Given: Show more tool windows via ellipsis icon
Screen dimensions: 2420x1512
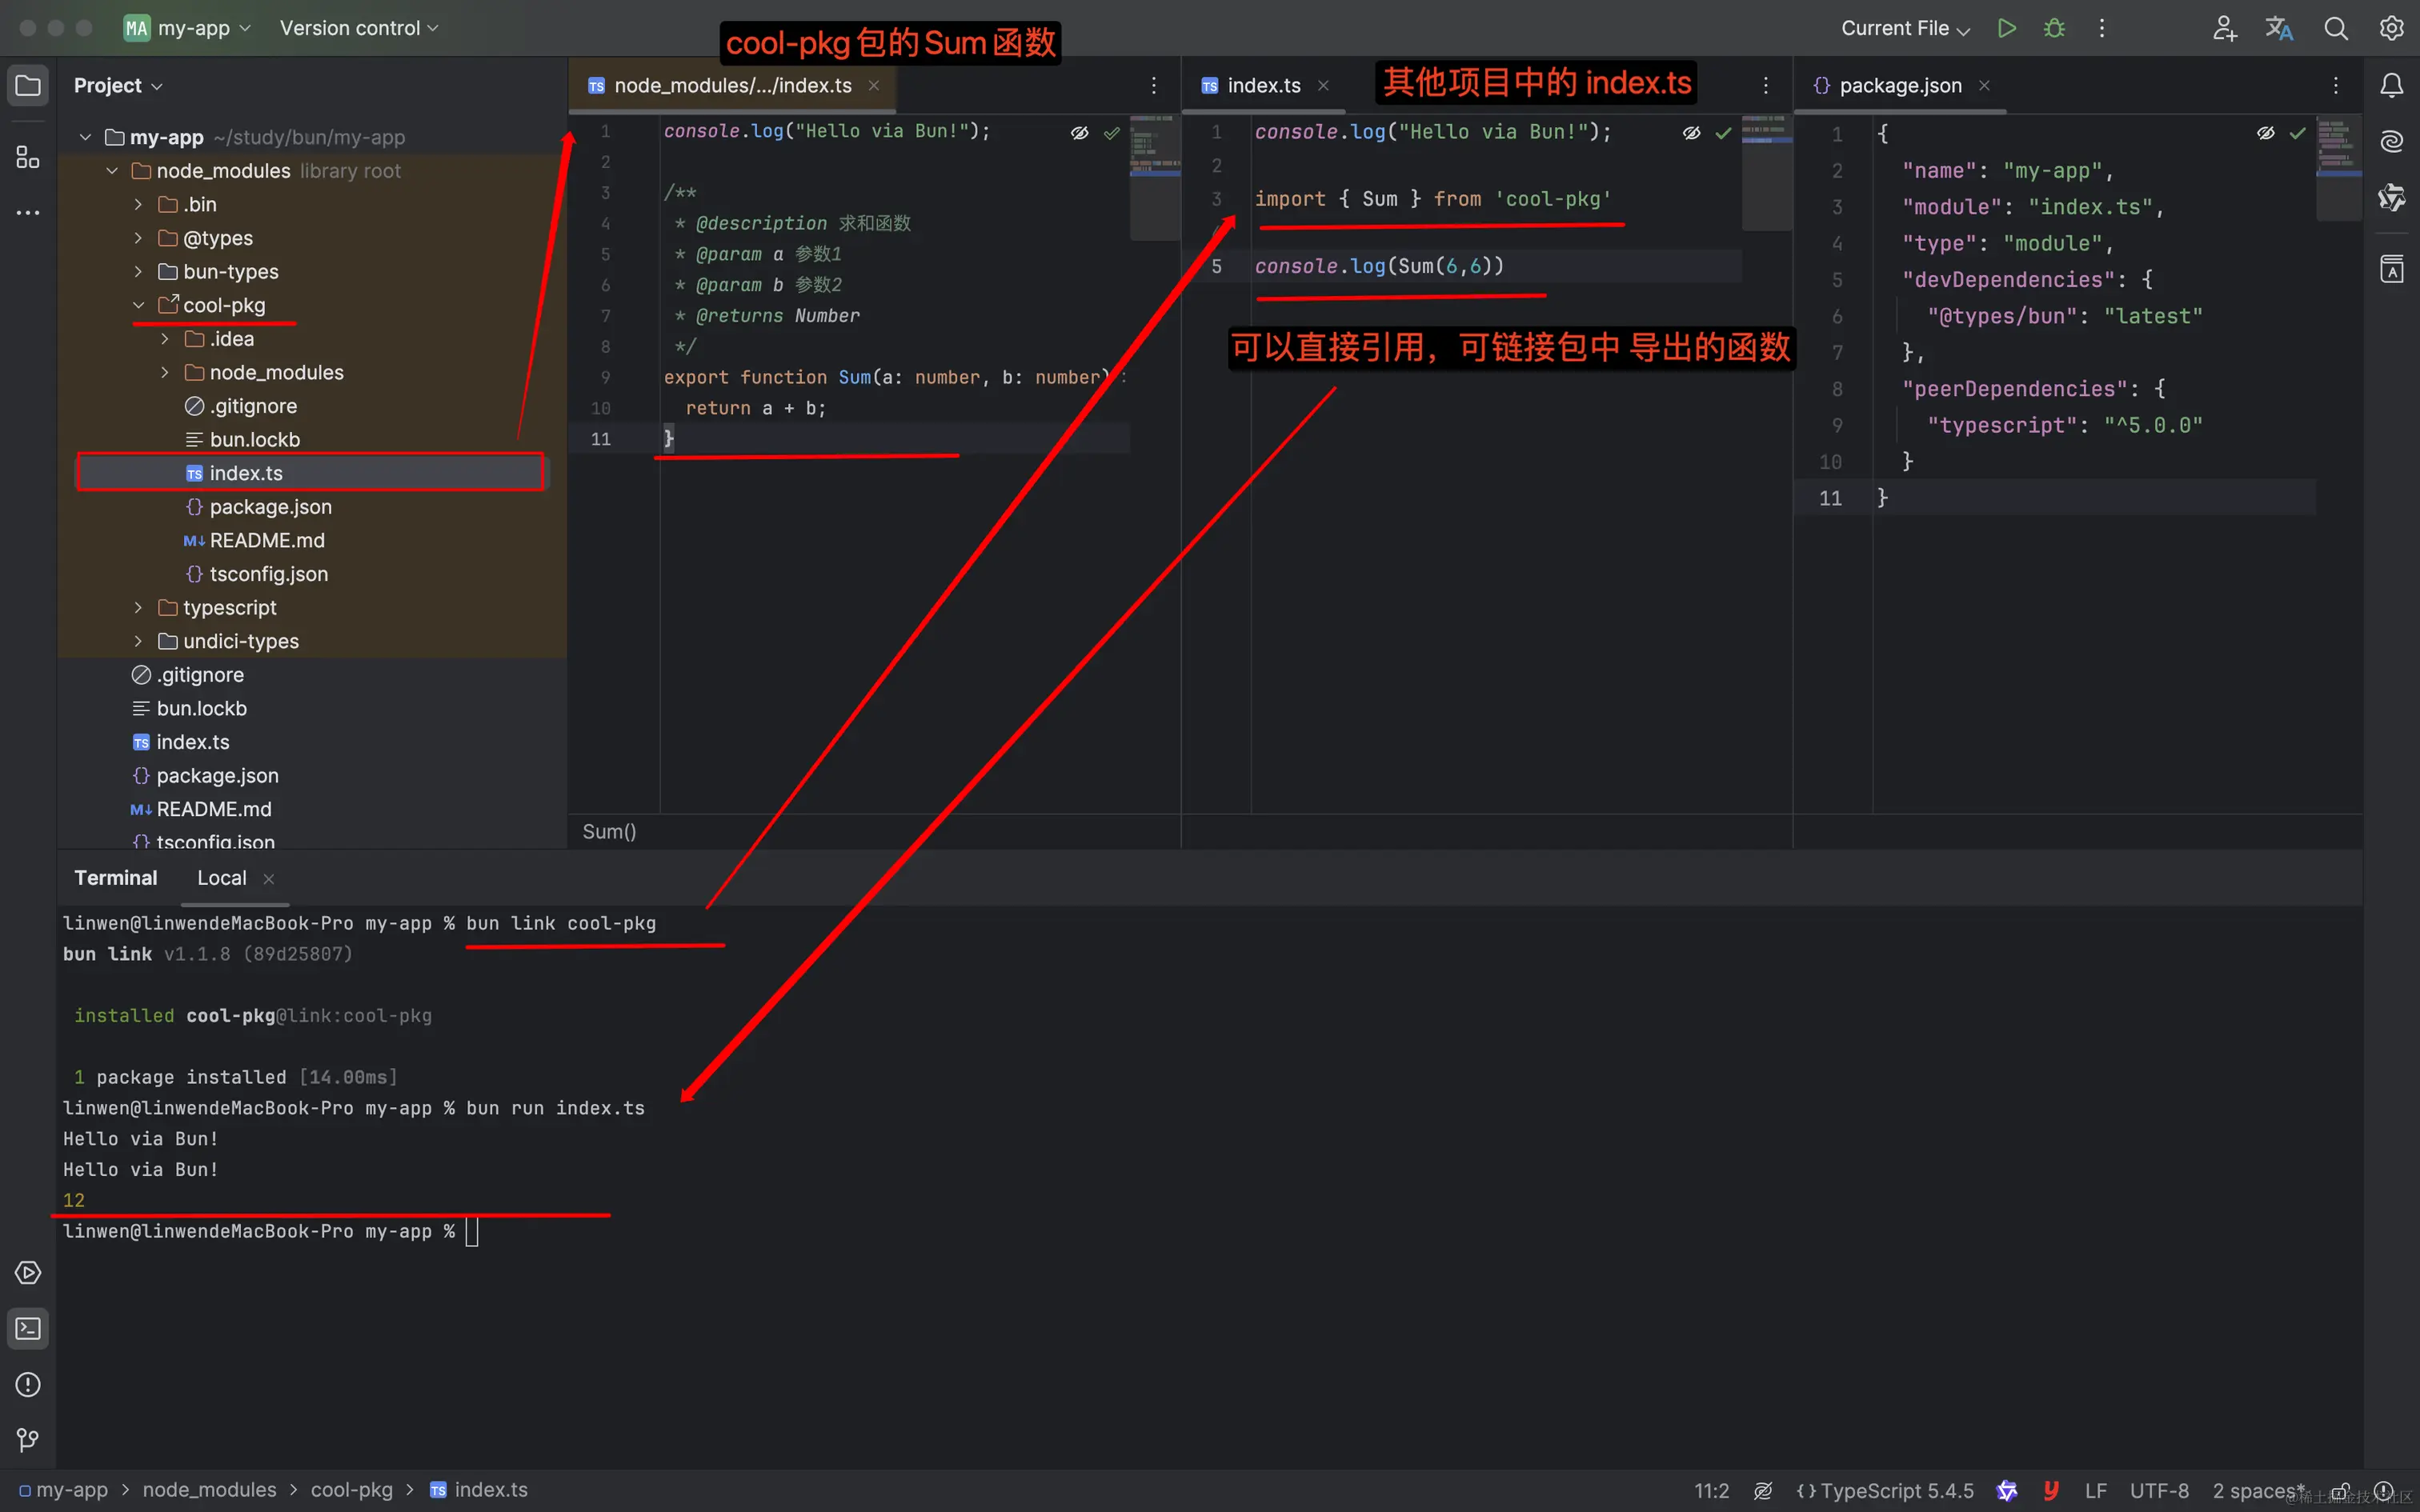Looking at the screenshot, I should pyautogui.click(x=28, y=213).
